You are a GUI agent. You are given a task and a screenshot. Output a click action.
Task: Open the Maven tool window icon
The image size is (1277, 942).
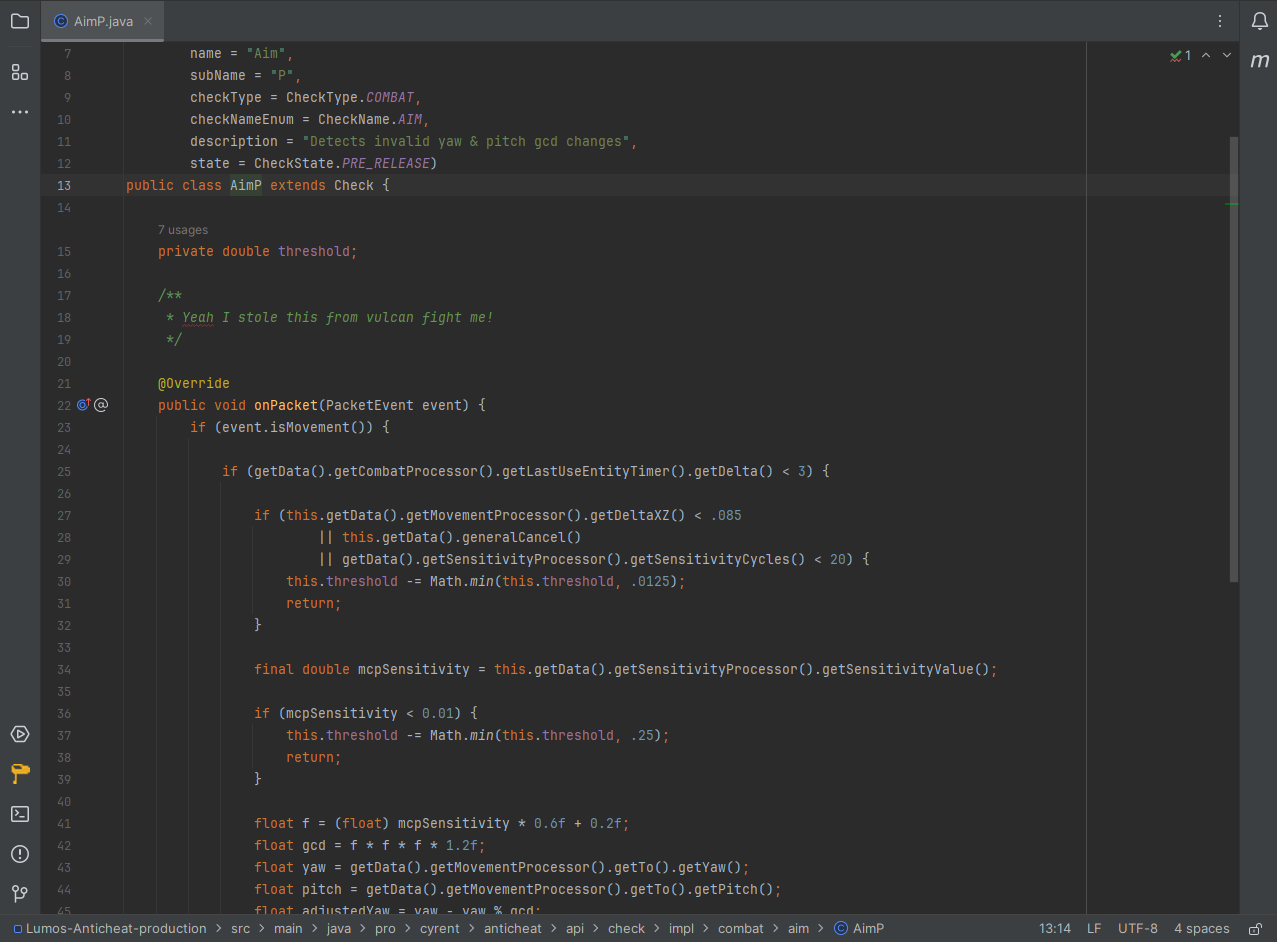coord(1259,61)
